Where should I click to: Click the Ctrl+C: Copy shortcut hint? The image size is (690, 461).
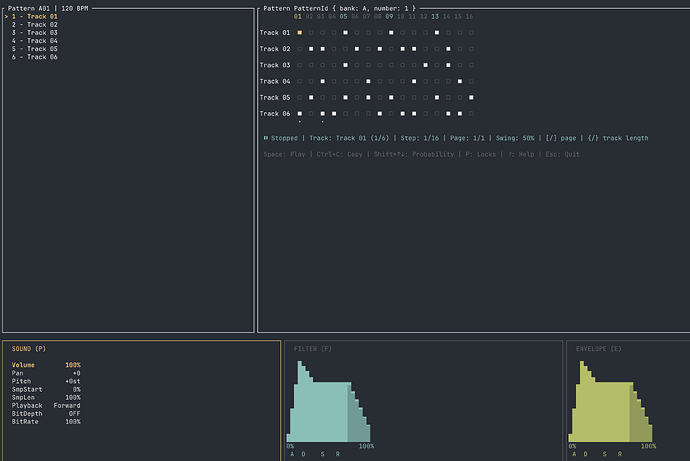tap(340, 154)
